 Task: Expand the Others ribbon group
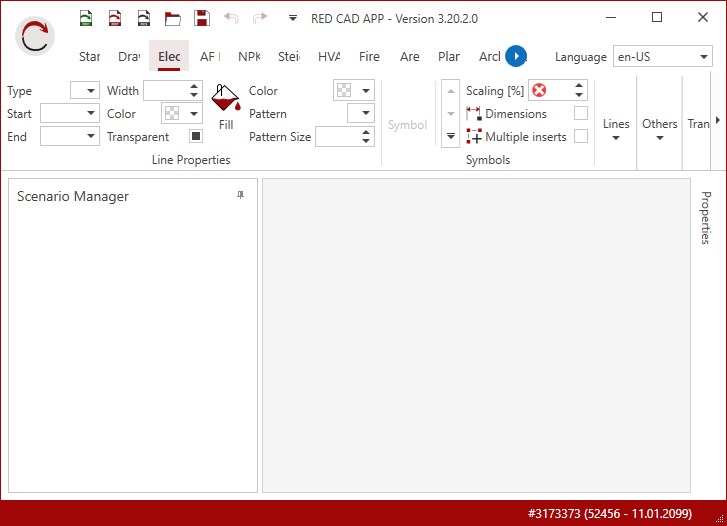659,129
